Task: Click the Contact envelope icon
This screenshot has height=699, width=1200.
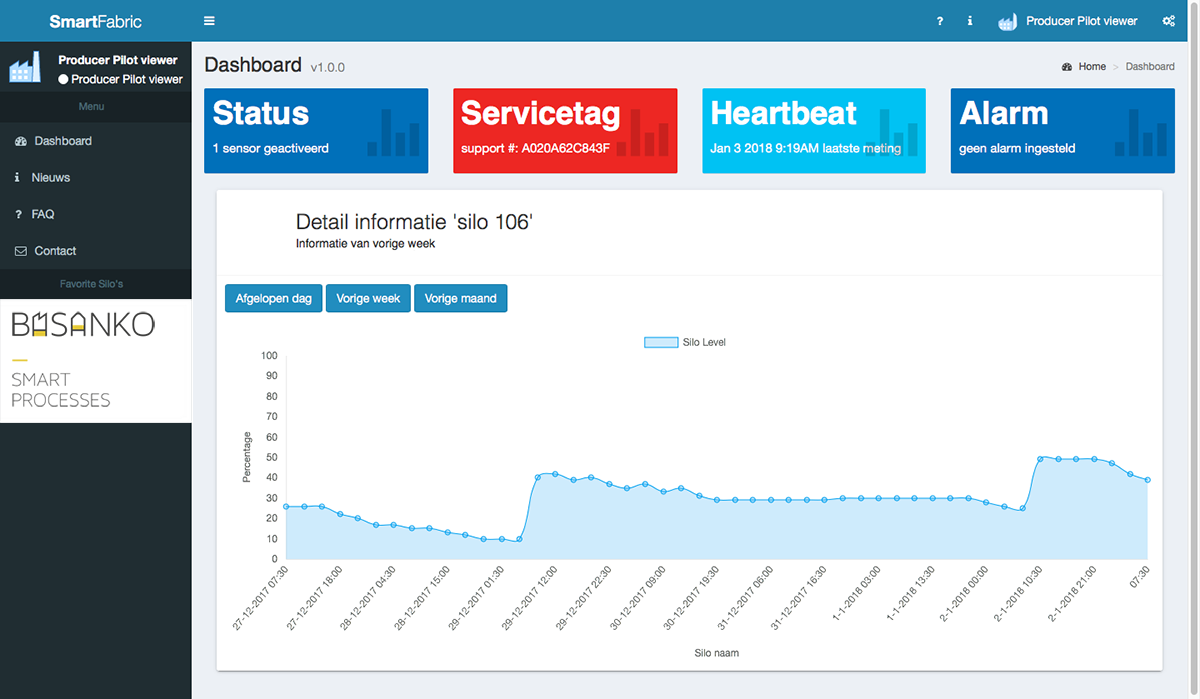Action: [x=19, y=251]
